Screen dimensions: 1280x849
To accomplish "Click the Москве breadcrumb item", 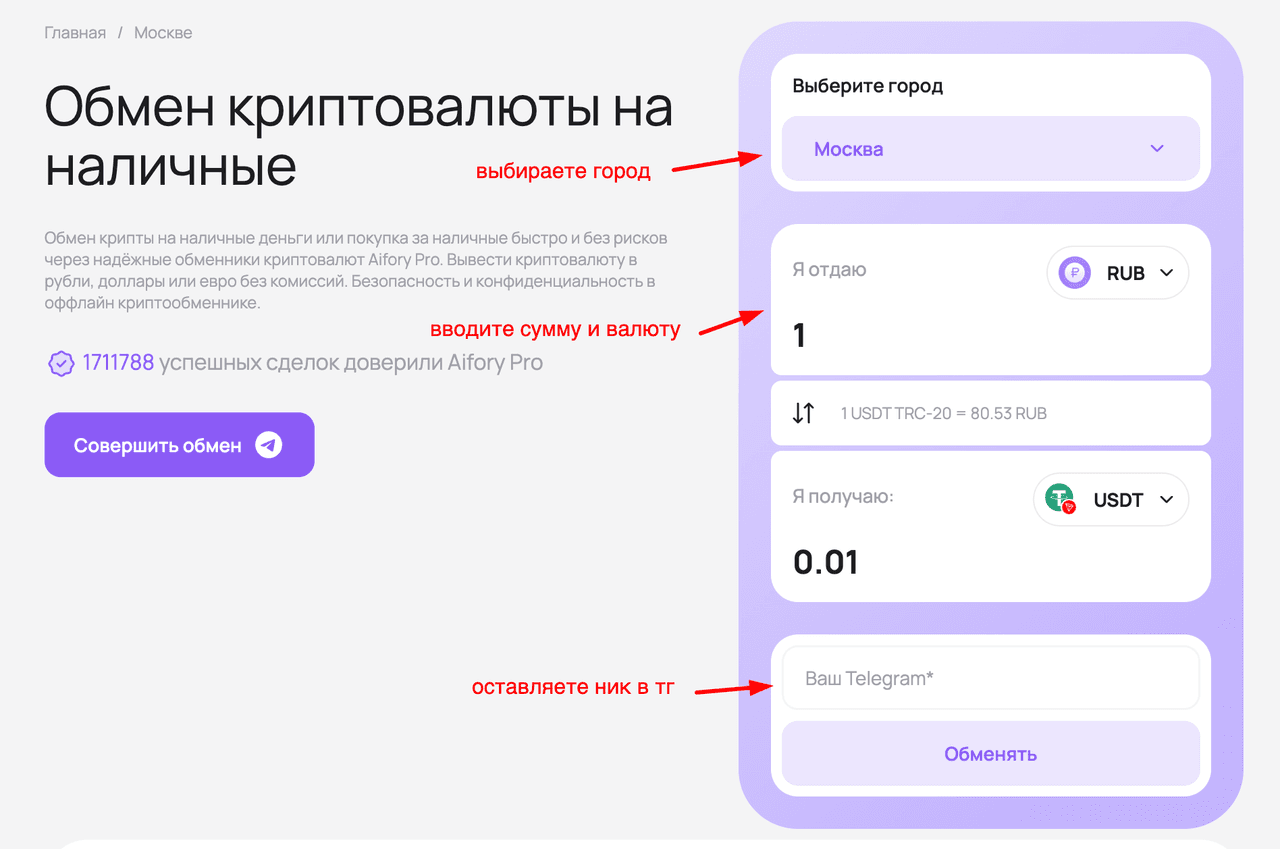I will click(x=163, y=33).
